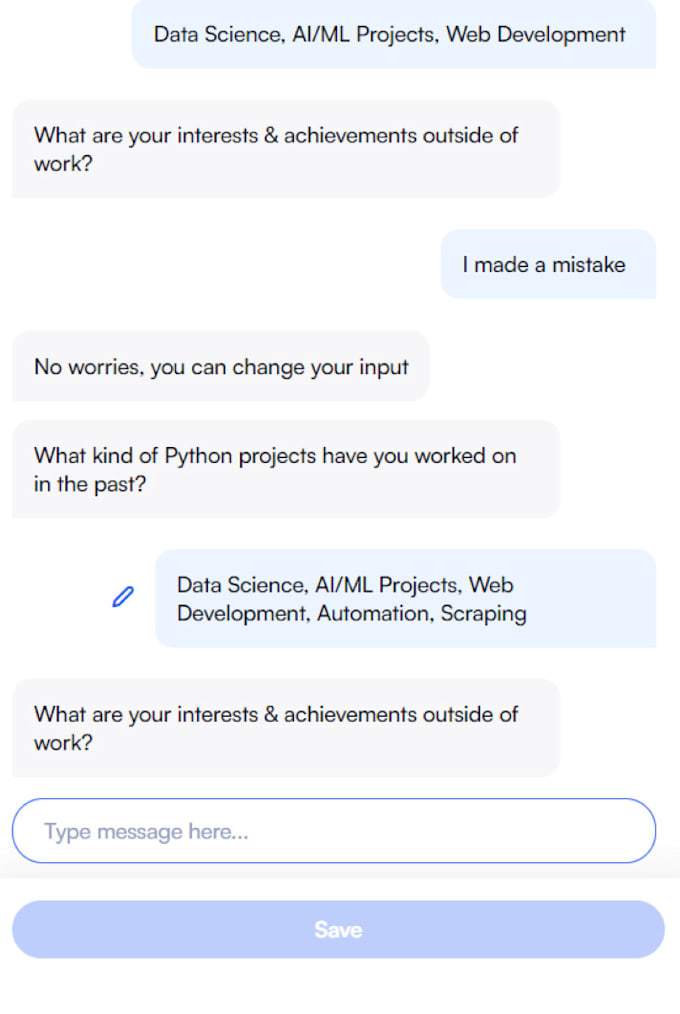Tap the last bot message about achievements
Screen dimensions: 680x1014
[285, 728]
